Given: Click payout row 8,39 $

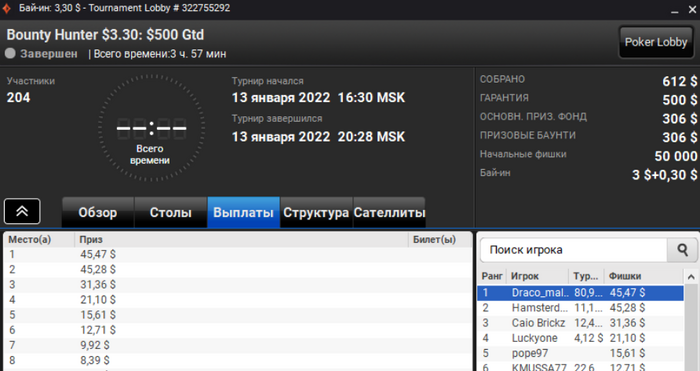Looking at the screenshot, I should point(238,361).
